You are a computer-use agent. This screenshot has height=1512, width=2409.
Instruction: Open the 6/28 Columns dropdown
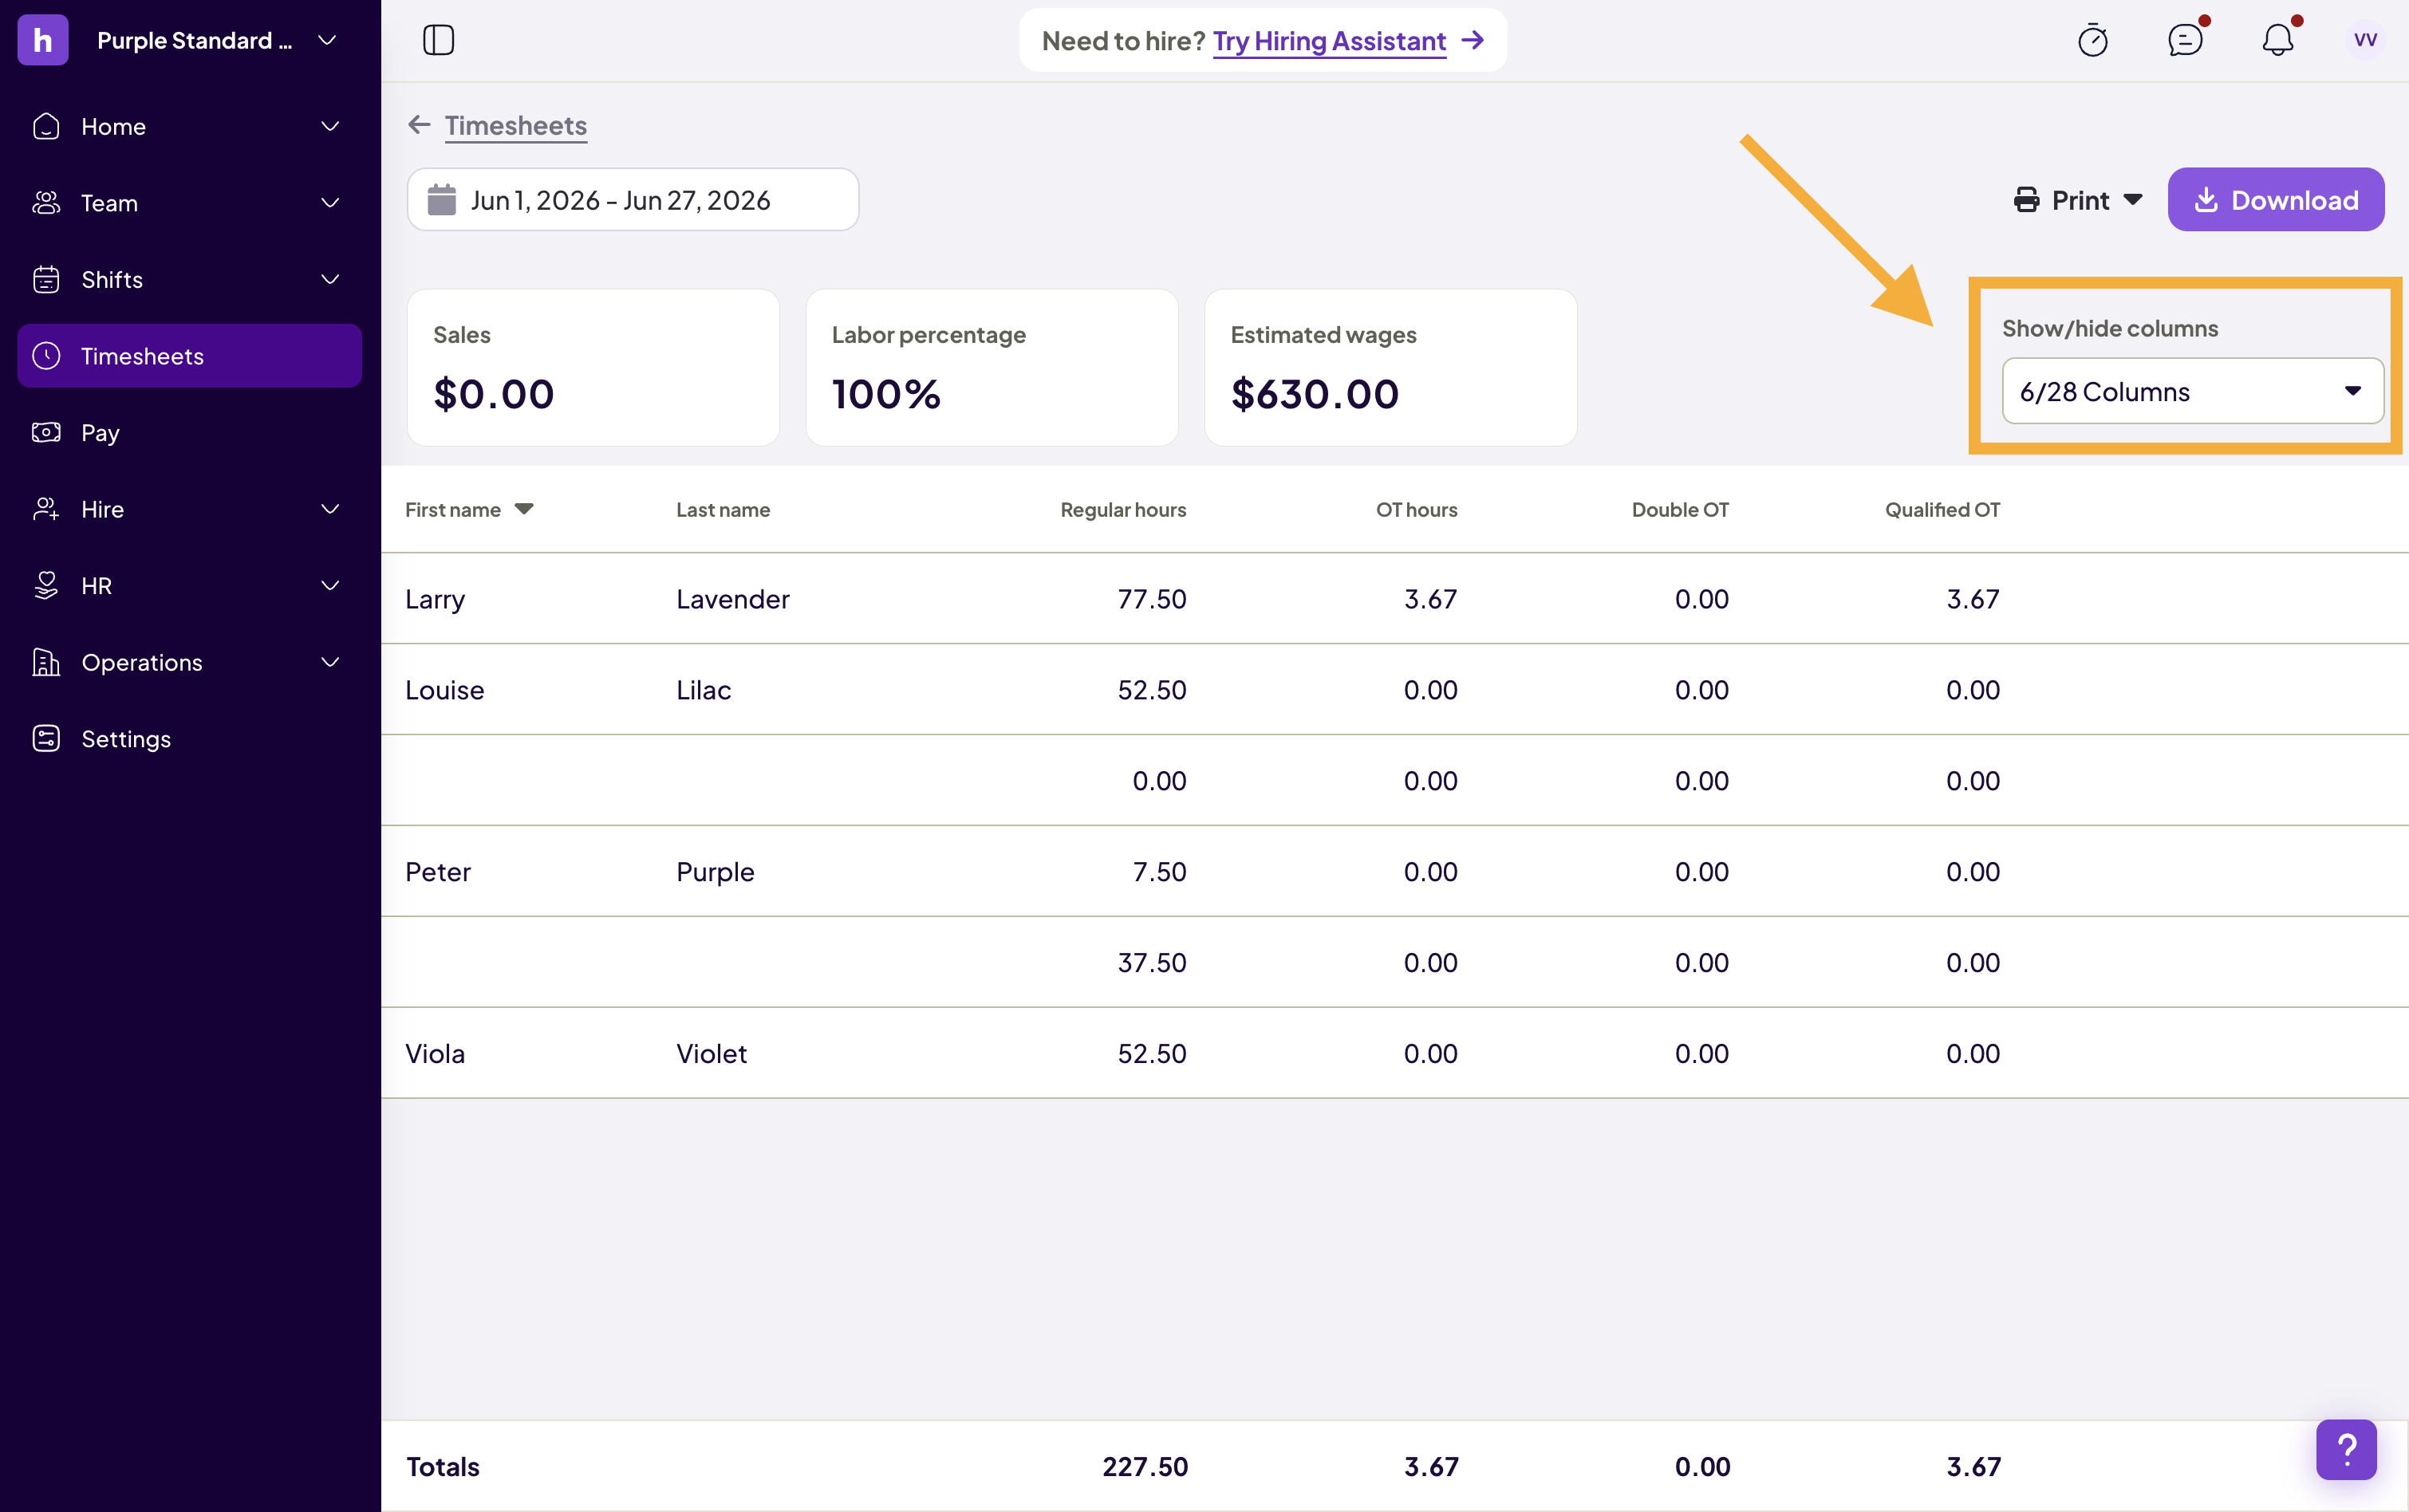[2192, 391]
